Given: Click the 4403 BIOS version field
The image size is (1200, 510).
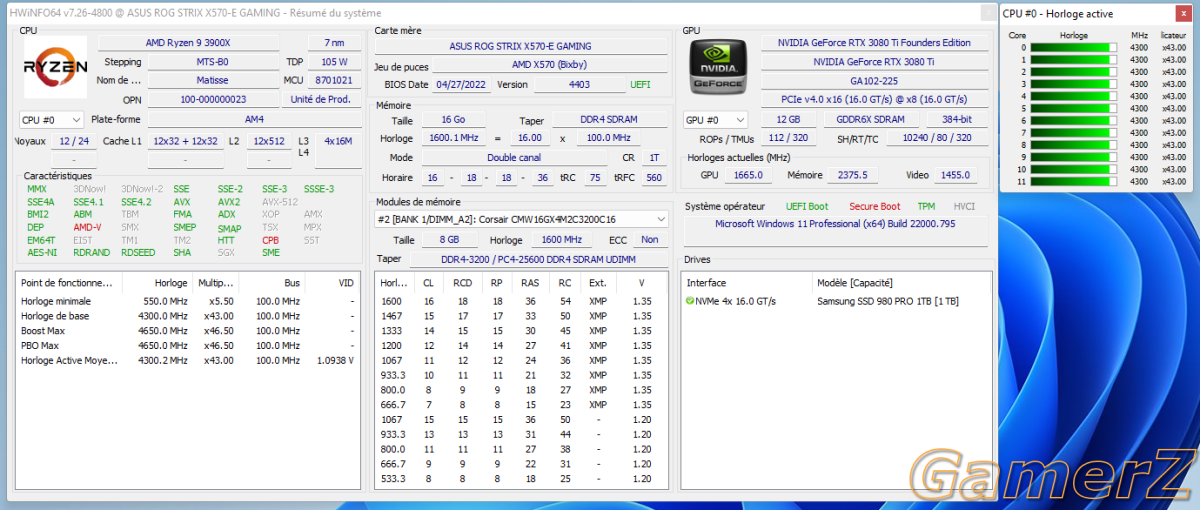Looking at the screenshot, I should [579, 85].
